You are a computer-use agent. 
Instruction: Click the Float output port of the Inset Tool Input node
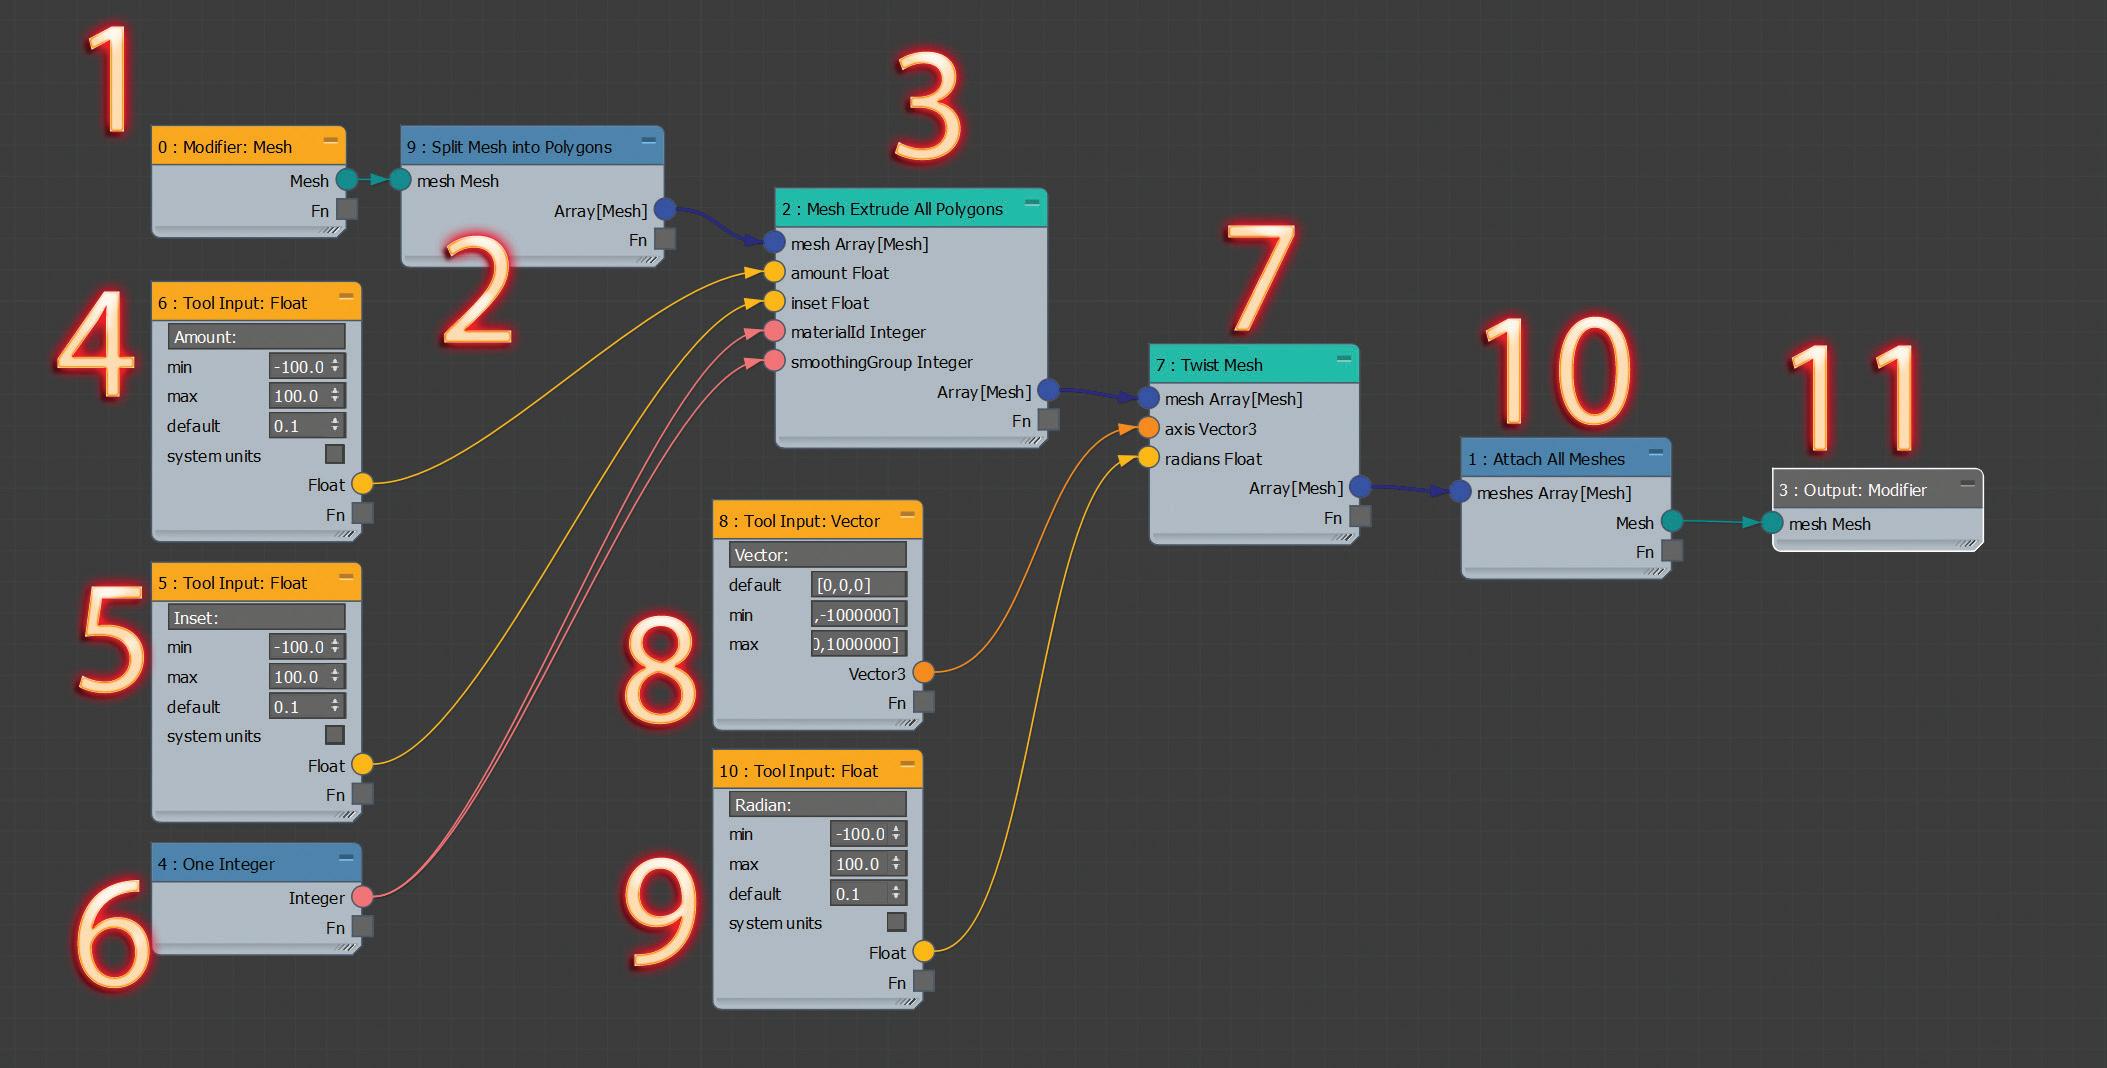click(362, 765)
